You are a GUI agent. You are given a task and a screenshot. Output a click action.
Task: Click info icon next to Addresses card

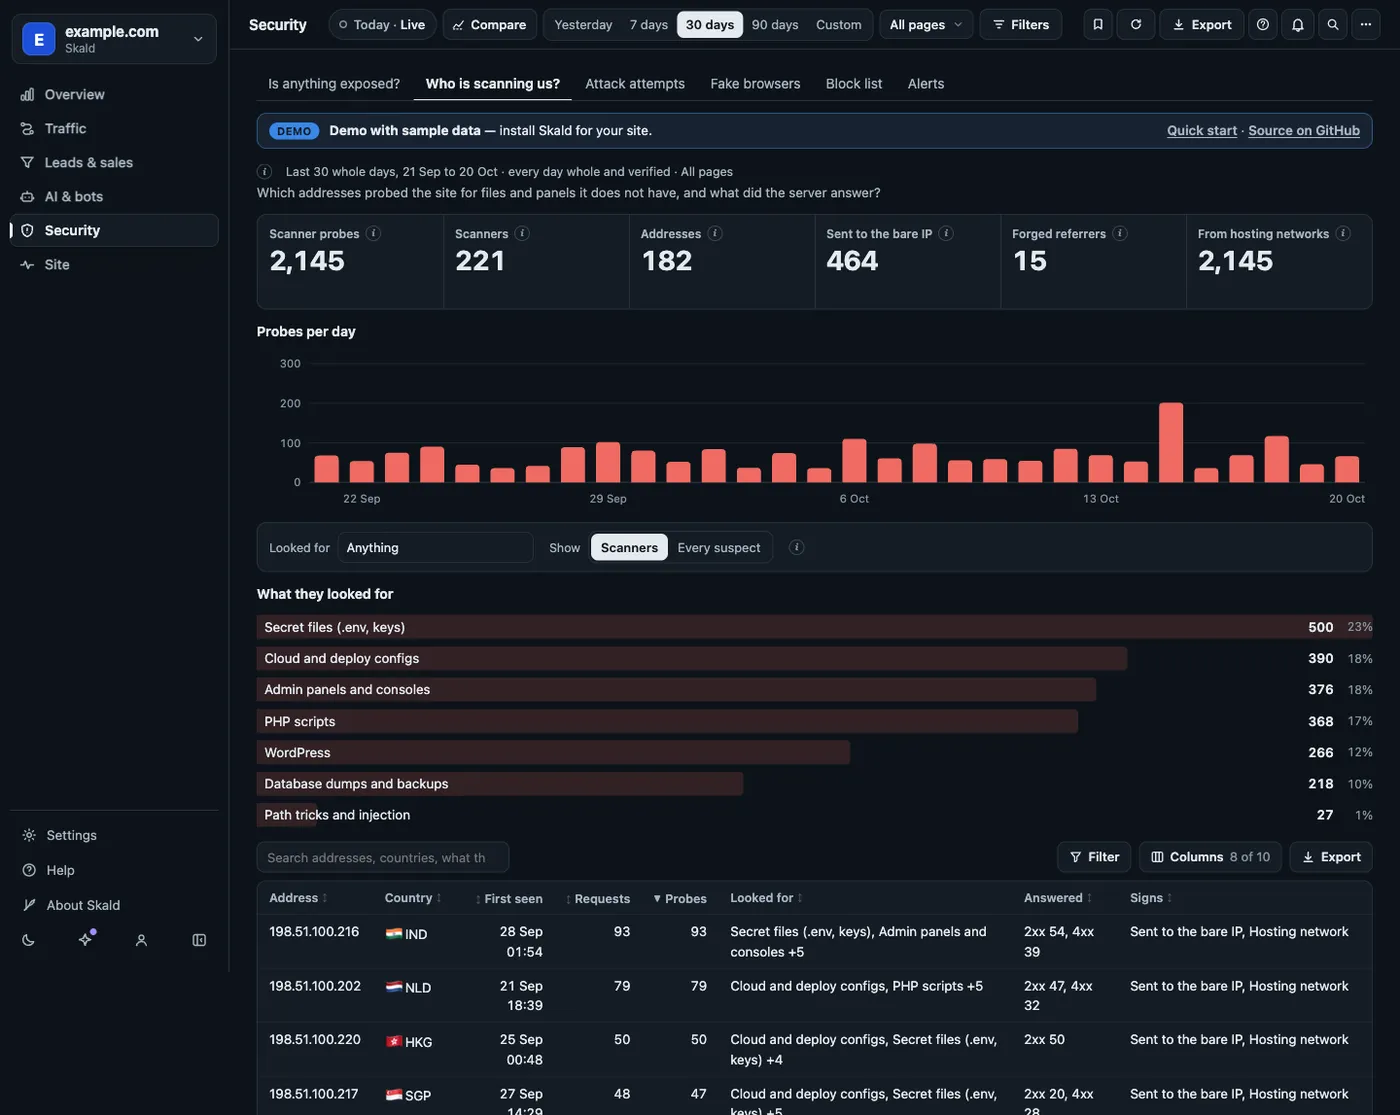(715, 233)
